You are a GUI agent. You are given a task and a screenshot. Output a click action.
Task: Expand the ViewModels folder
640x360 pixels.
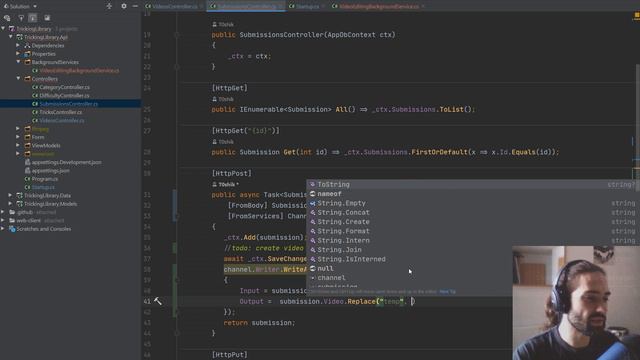[x=18, y=145]
